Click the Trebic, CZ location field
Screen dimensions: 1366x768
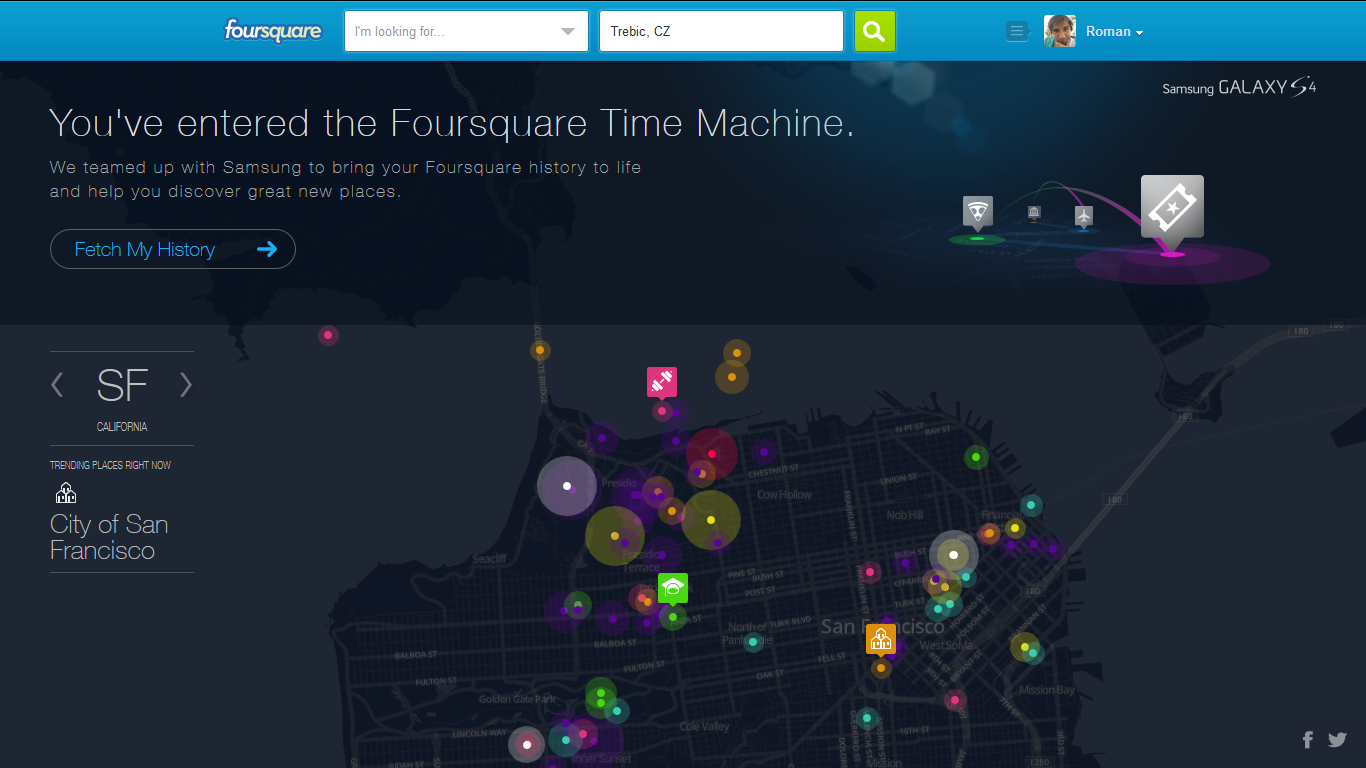coord(720,31)
